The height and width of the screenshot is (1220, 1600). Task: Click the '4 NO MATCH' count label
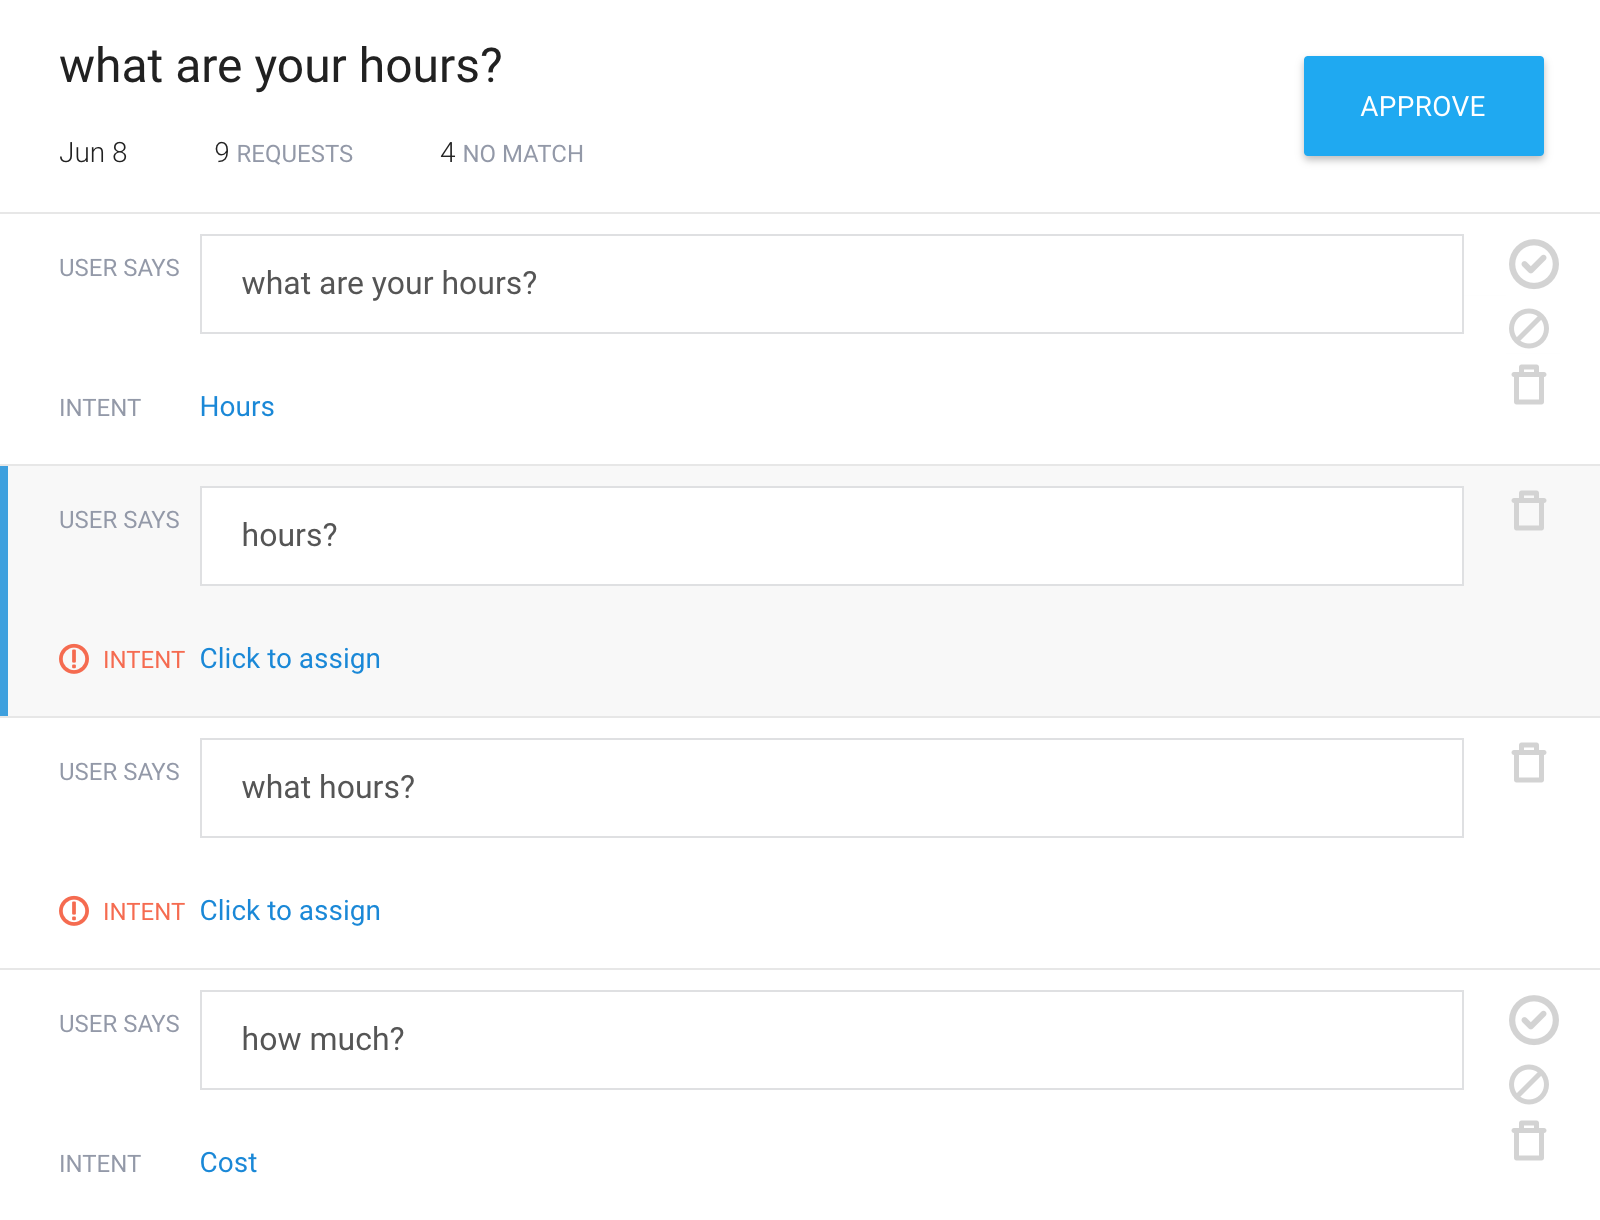pyautogui.click(x=512, y=153)
